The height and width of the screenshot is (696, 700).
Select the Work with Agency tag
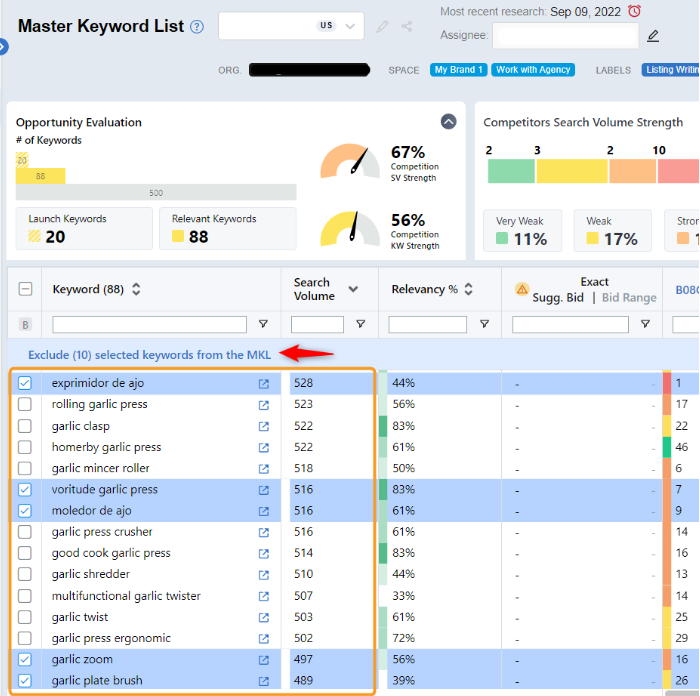pyautogui.click(x=533, y=70)
